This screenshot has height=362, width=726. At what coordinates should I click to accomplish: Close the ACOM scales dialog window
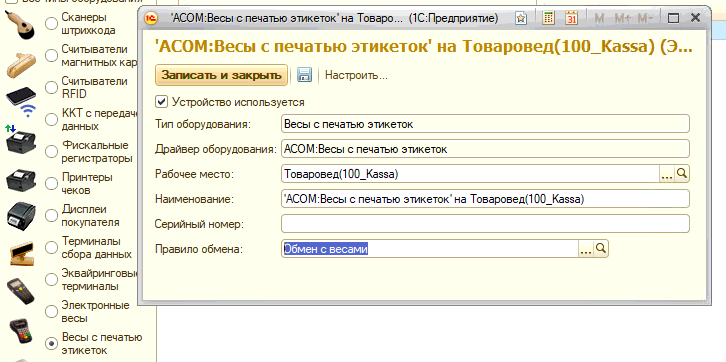click(695, 18)
